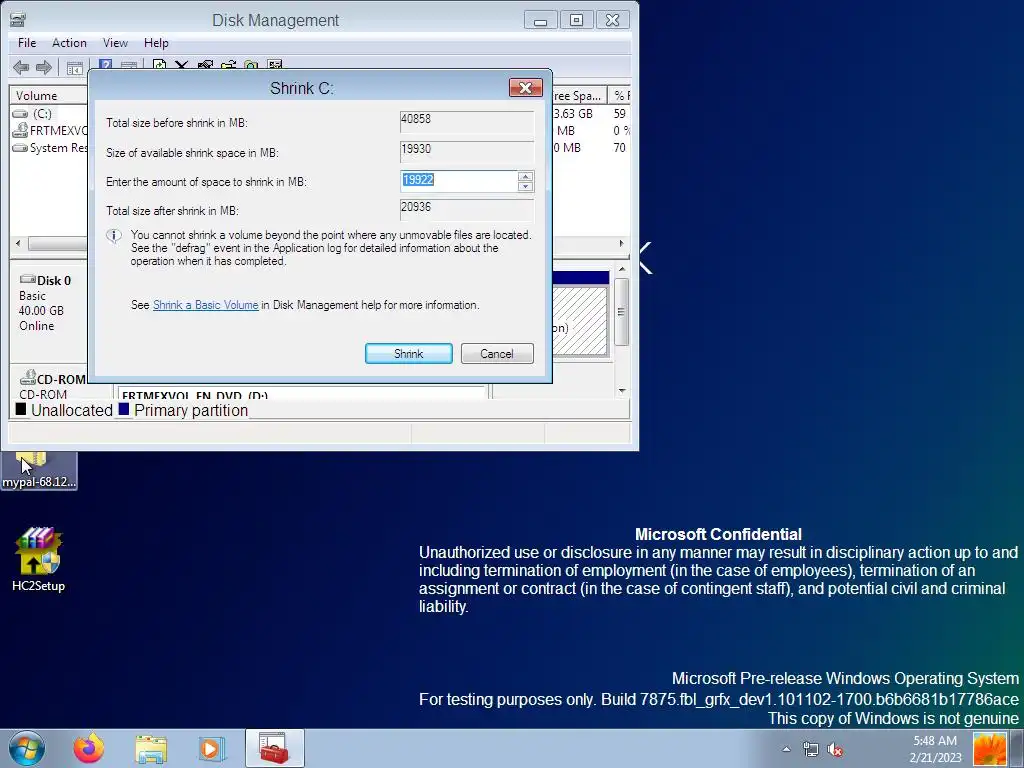Image resolution: width=1024 pixels, height=768 pixels.
Task: Click the 3.63 GB free space cell
Action: [x=573, y=114]
